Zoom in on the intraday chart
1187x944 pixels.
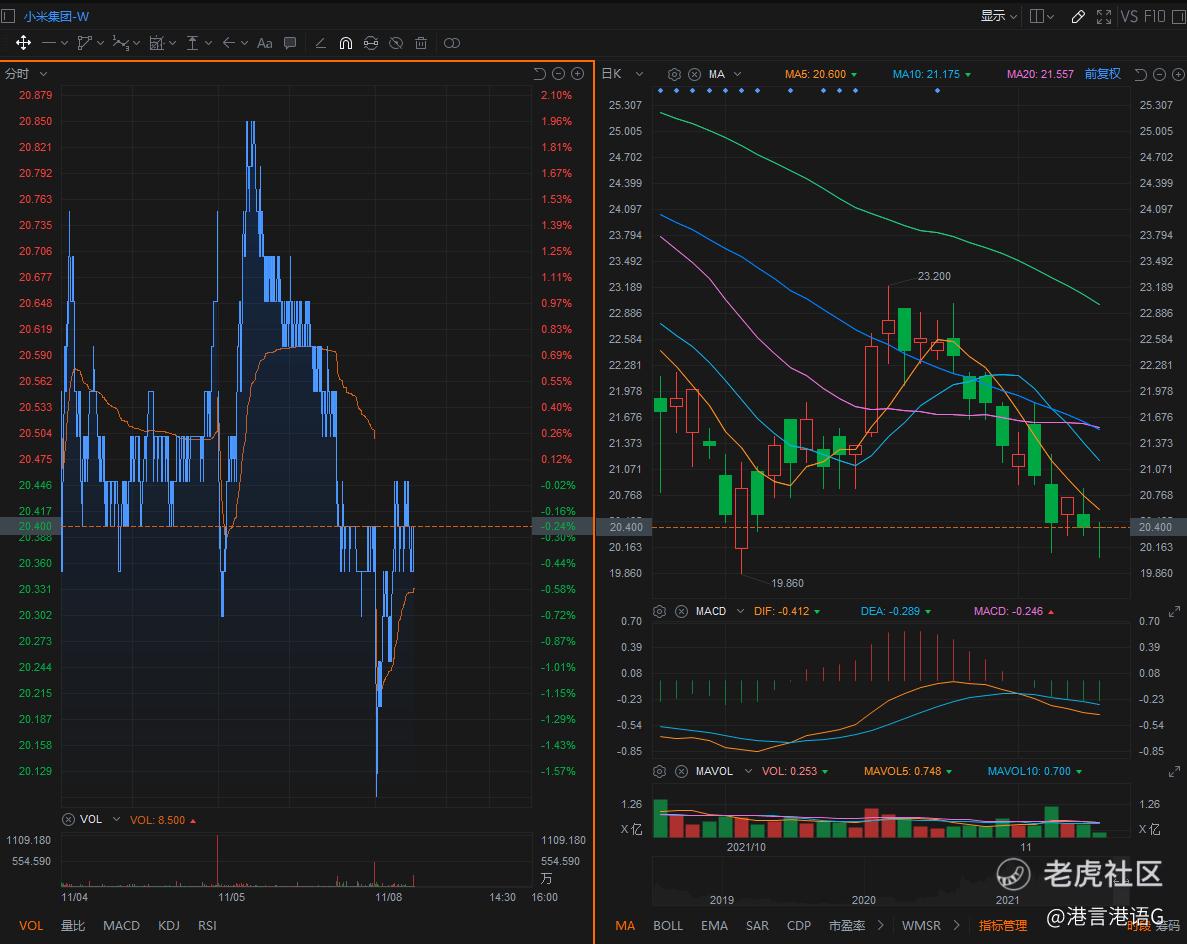pyautogui.click(x=577, y=74)
